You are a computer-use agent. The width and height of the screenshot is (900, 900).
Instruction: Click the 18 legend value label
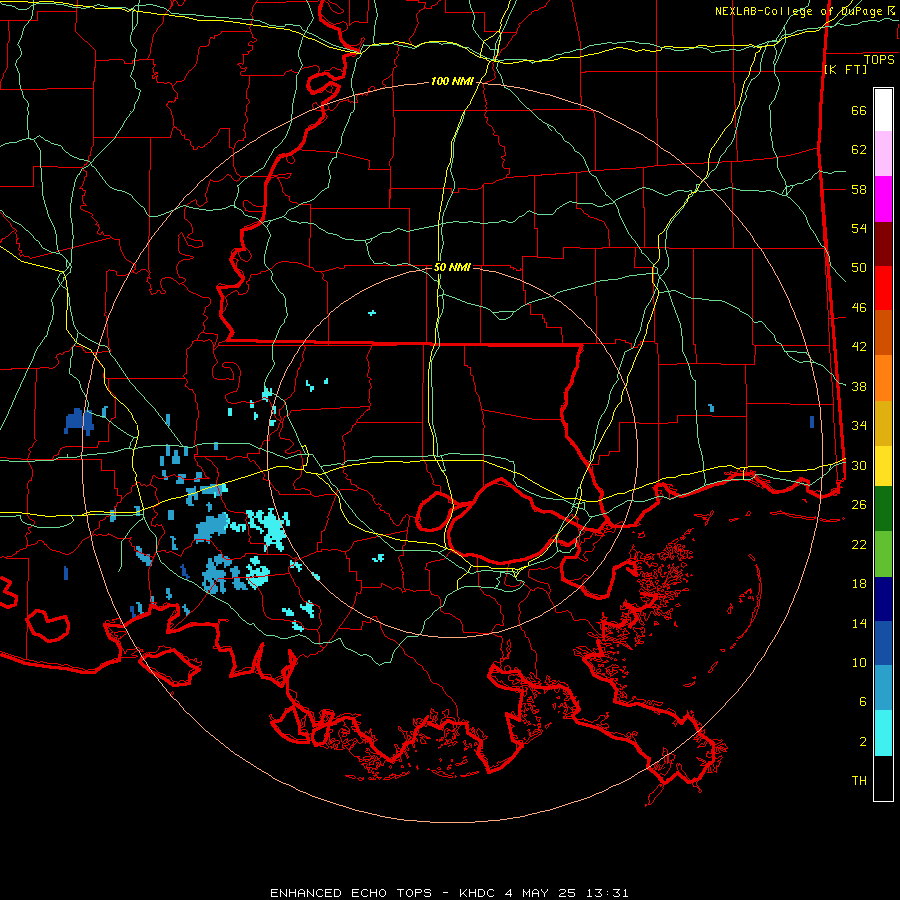859,584
